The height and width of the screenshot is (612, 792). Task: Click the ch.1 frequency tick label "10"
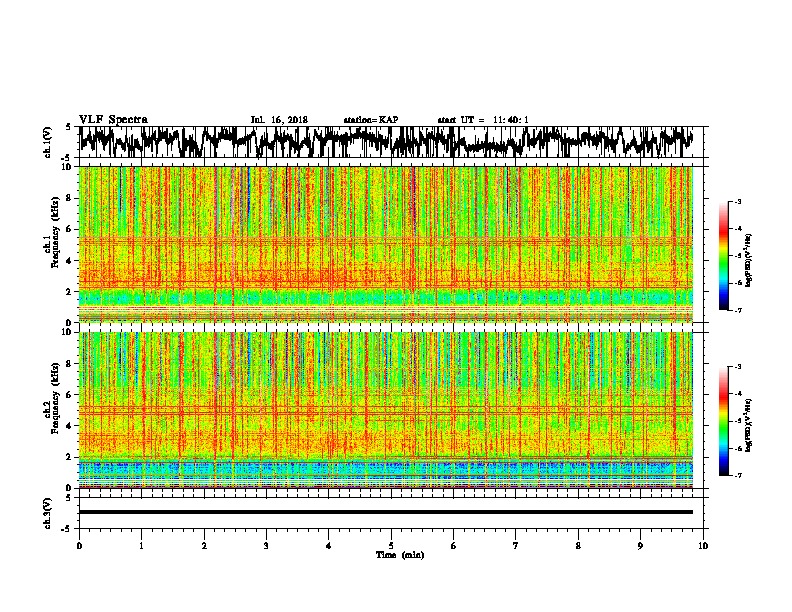(68, 167)
